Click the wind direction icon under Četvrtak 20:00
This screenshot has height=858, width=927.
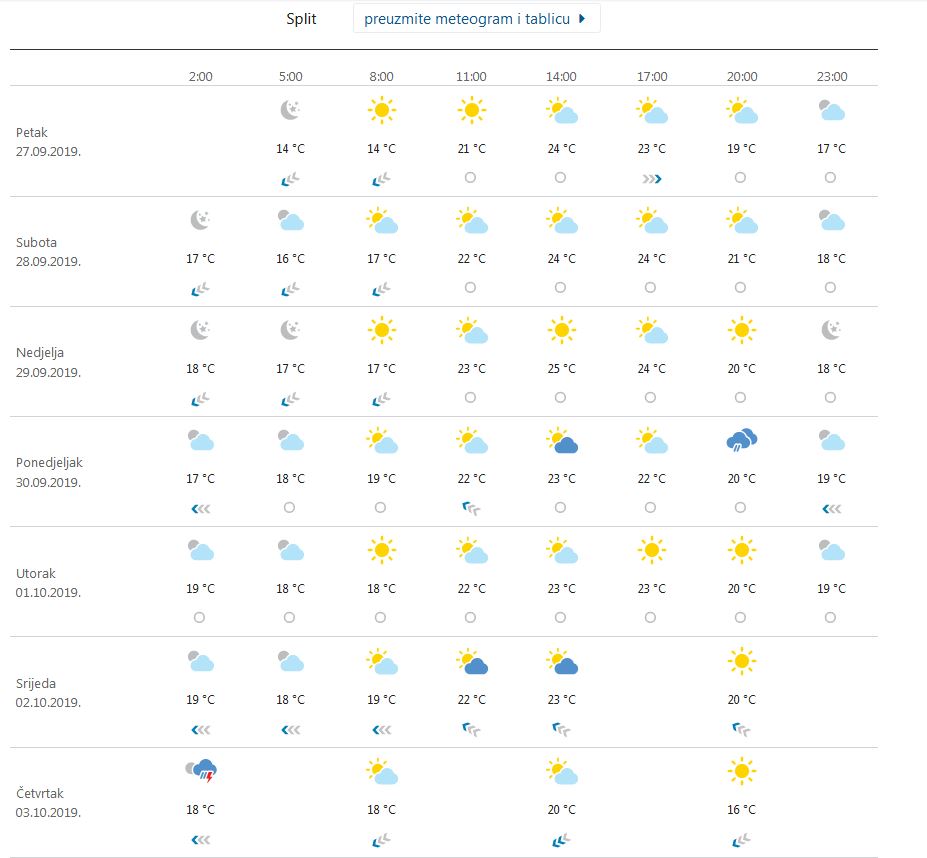[x=740, y=838]
